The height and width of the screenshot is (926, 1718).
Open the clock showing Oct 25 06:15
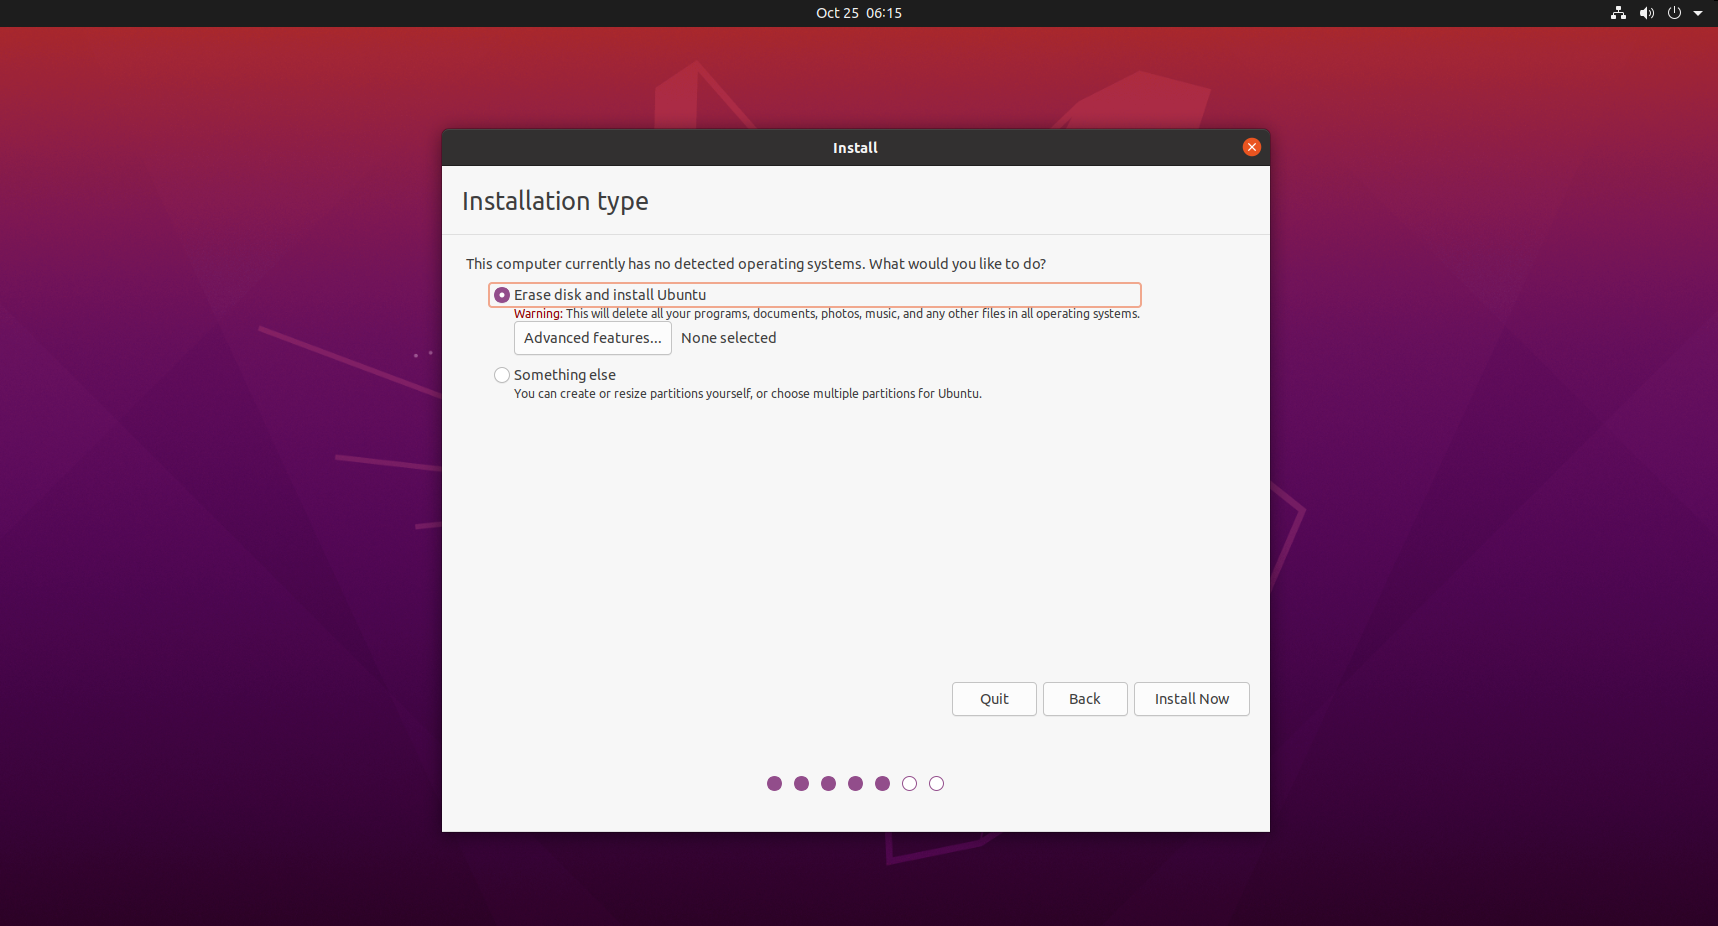[x=858, y=13]
